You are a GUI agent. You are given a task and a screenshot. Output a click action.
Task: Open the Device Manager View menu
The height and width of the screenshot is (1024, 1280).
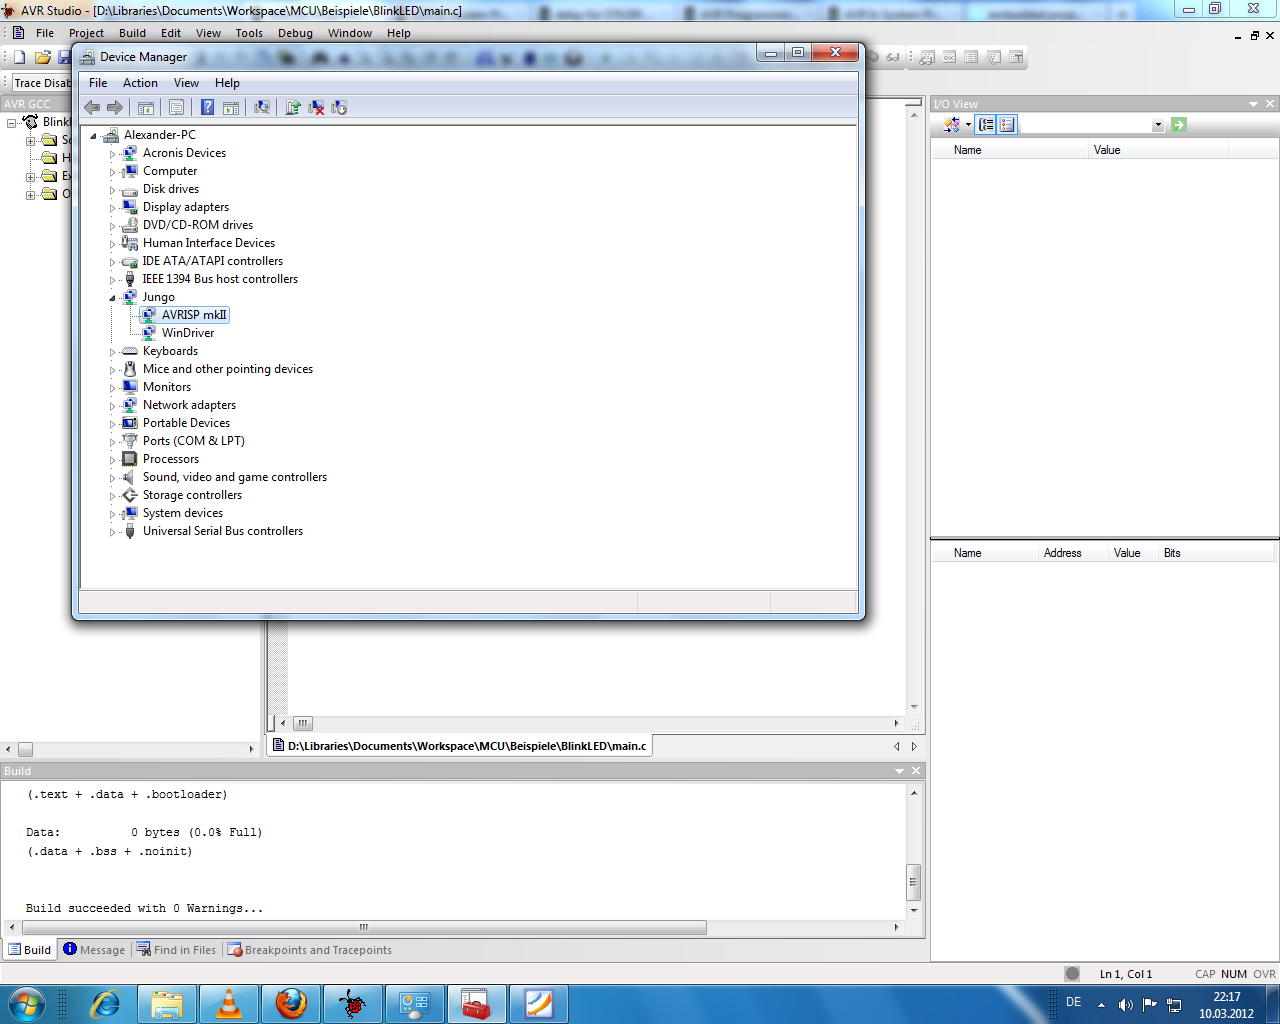pos(186,83)
